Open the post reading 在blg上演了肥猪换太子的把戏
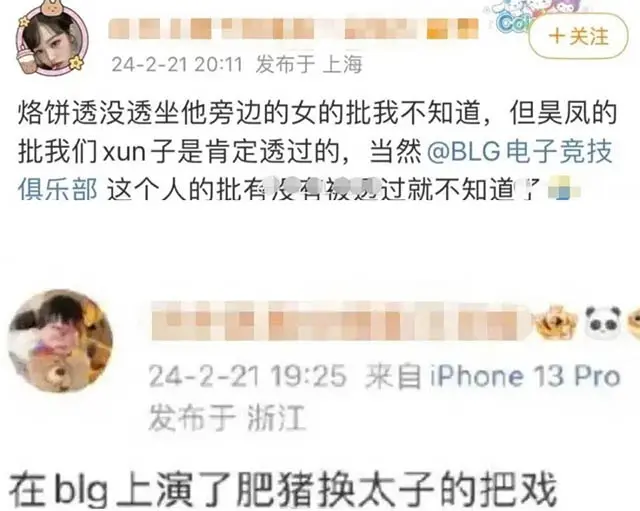Viewport: 640px width, 511px height. click(283, 489)
